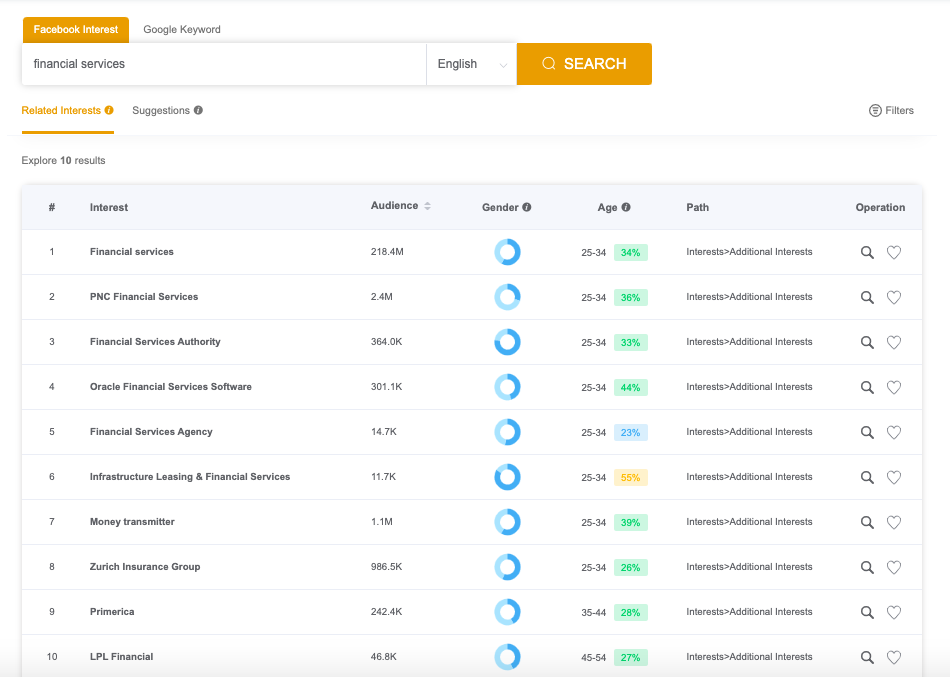
Task: Search icon for LPL Financial row
Action: [x=867, y=657]
